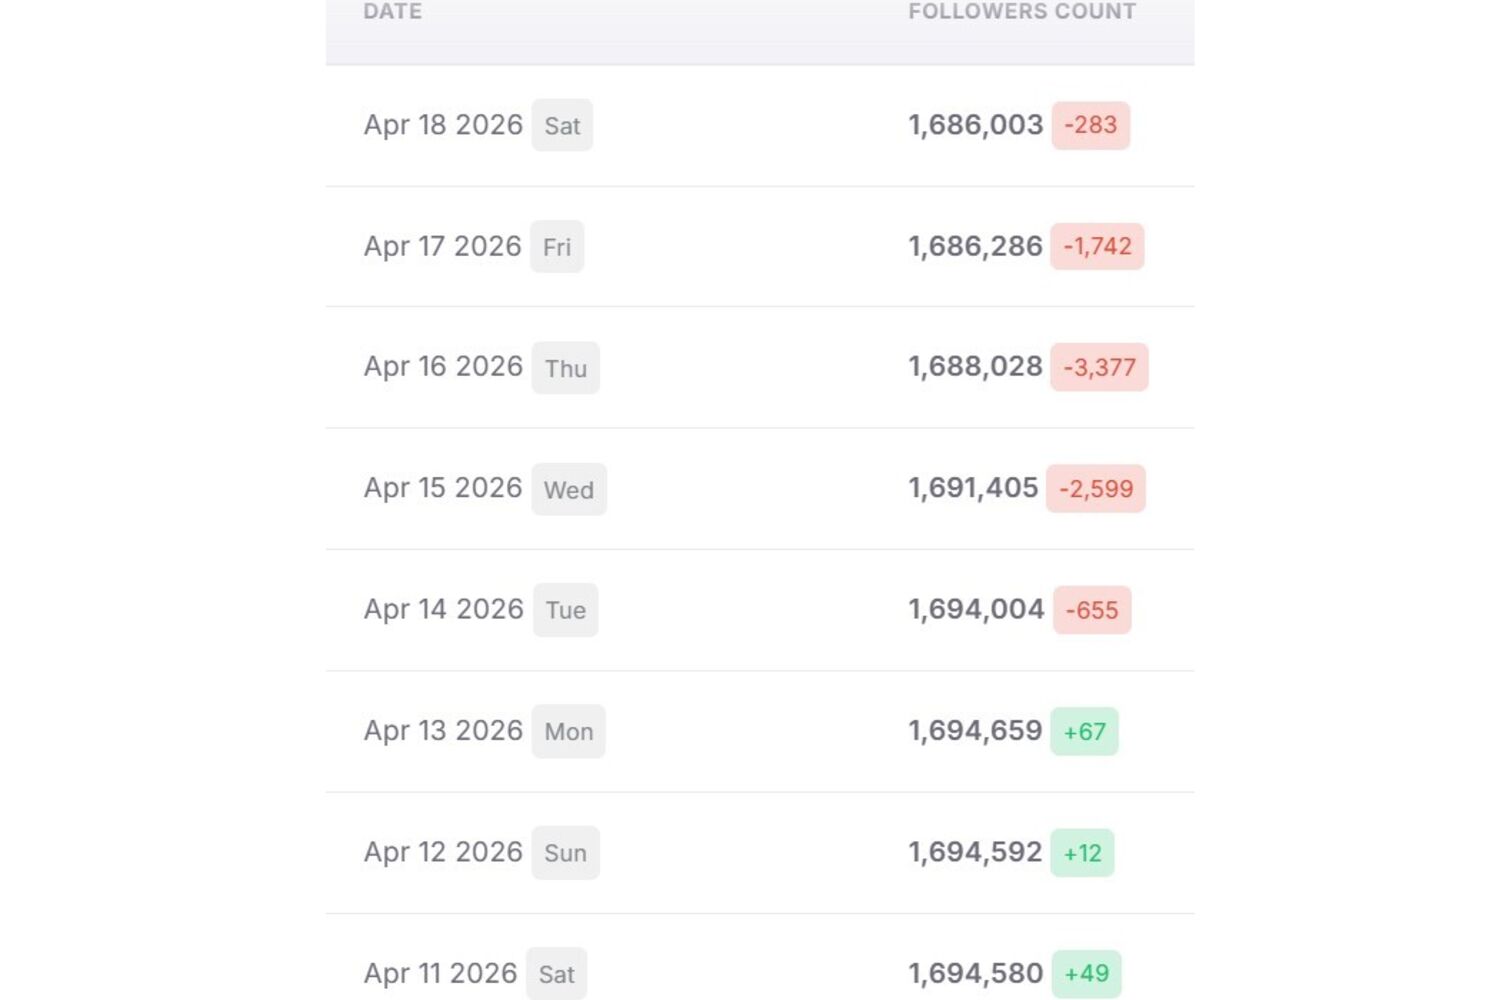Select the Apr 17 2026 date
This screenshot has width=1500, height=1000.
[442, 247]
